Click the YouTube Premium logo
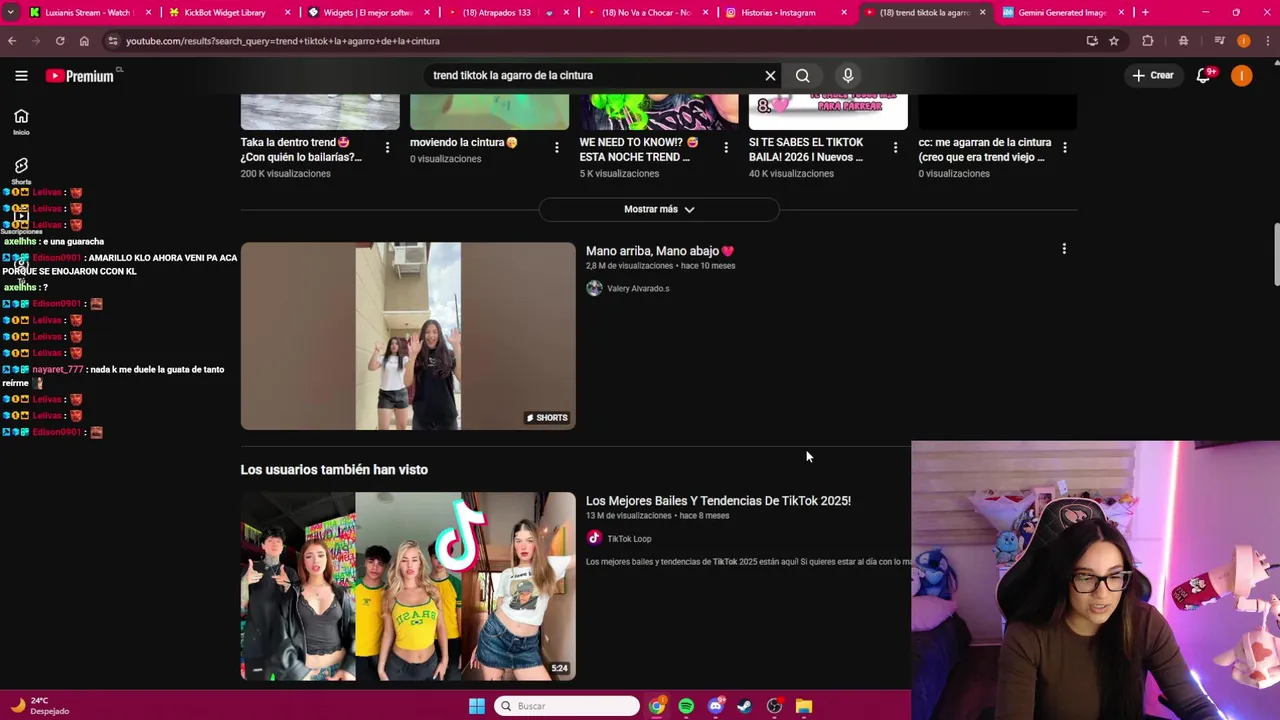1280x720 pixels. point(80,76)
